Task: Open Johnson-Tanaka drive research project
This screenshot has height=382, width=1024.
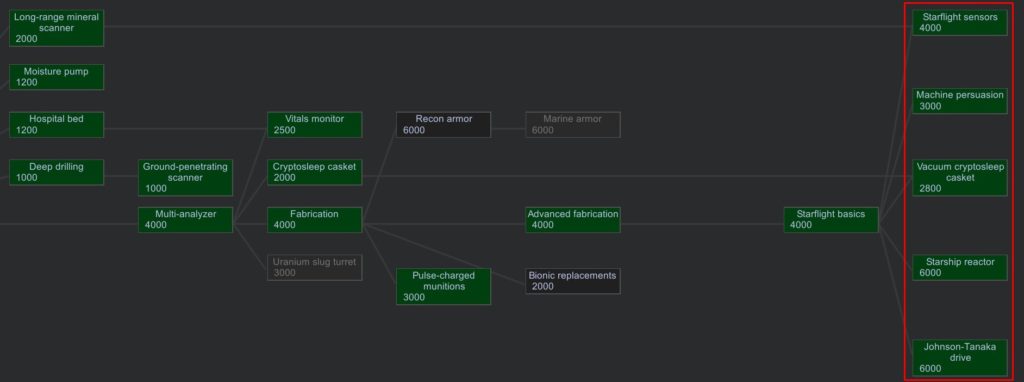Action: click(x=960, y=358)
